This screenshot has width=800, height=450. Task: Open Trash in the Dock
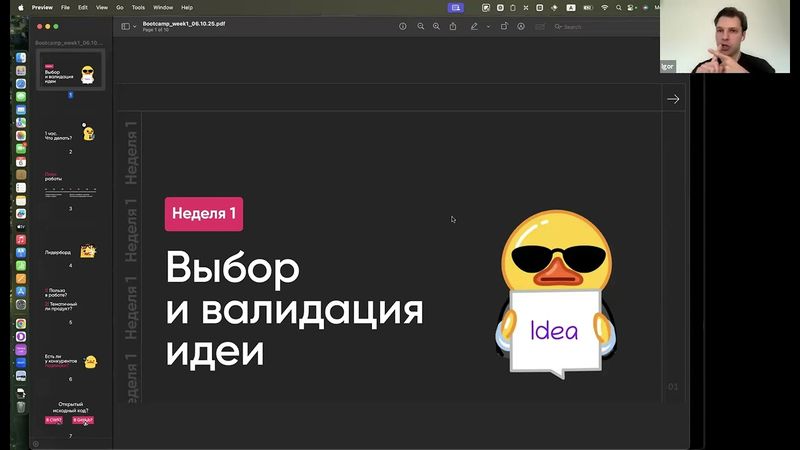[x=21, y=407]
